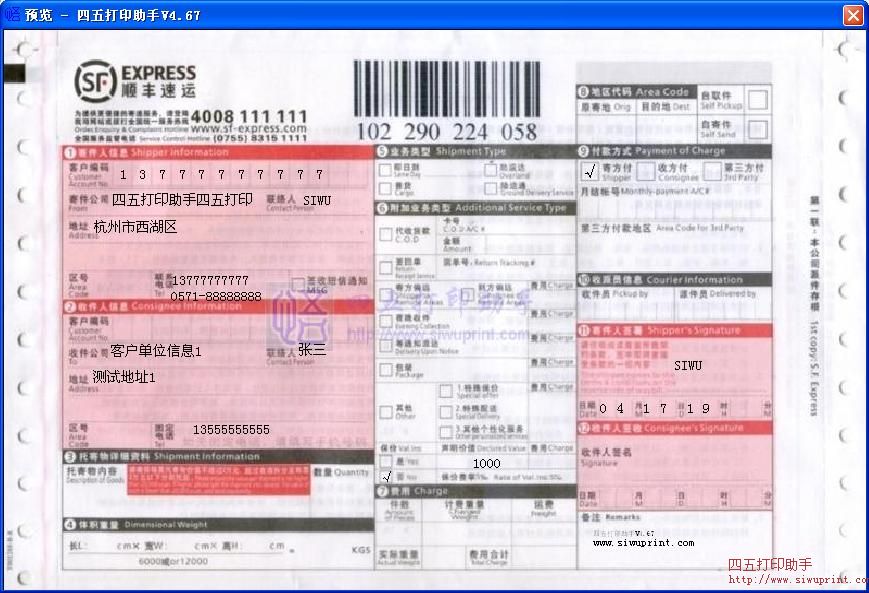The image size is (869, 593).
Task: Click the SF Express logo
Action: [x=130, y=80]
